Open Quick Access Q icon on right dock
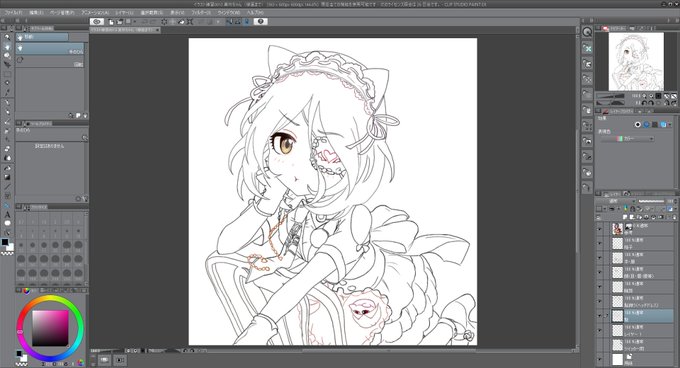This screenshot has height=368, width=680. tap(587, 32)
